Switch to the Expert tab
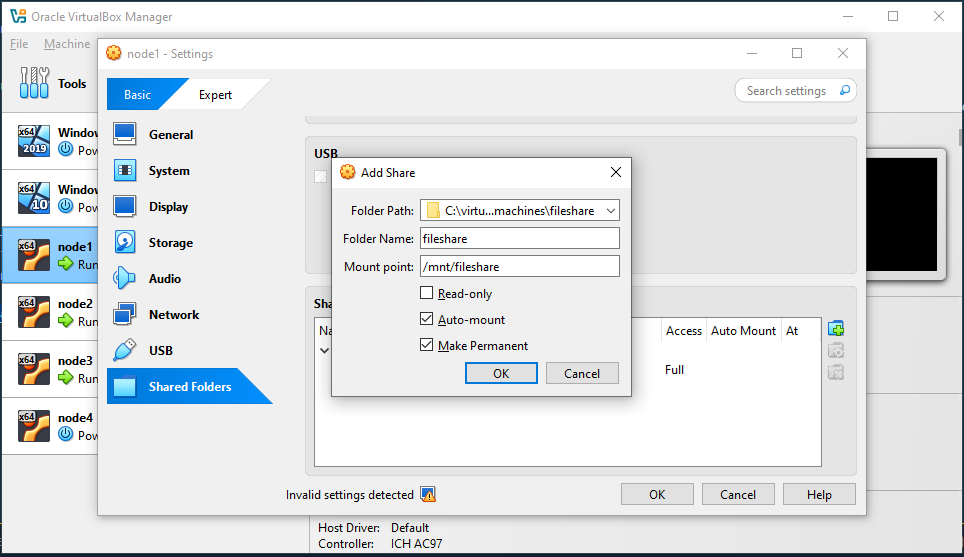The image size is (964, 557). pyautogui.click(x=215, y=95)
